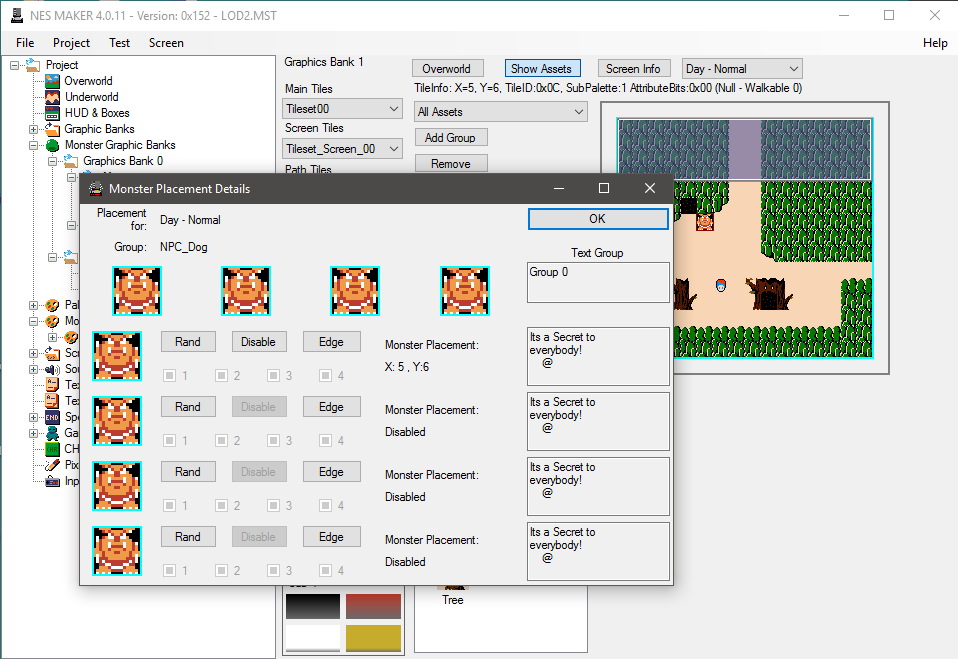The height and width of the screenshot is (659, 958).
Task: Expand the Graphic Banks tree node
Action: [34, 129]
